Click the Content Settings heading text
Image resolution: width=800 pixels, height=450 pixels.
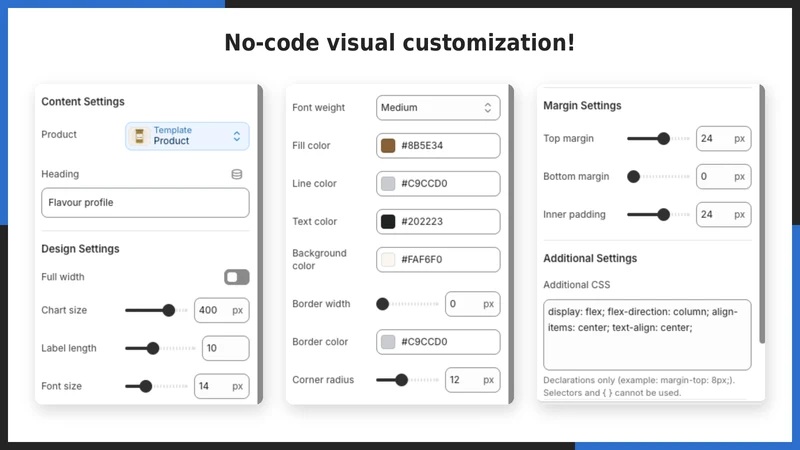click(x=83, y=102)
